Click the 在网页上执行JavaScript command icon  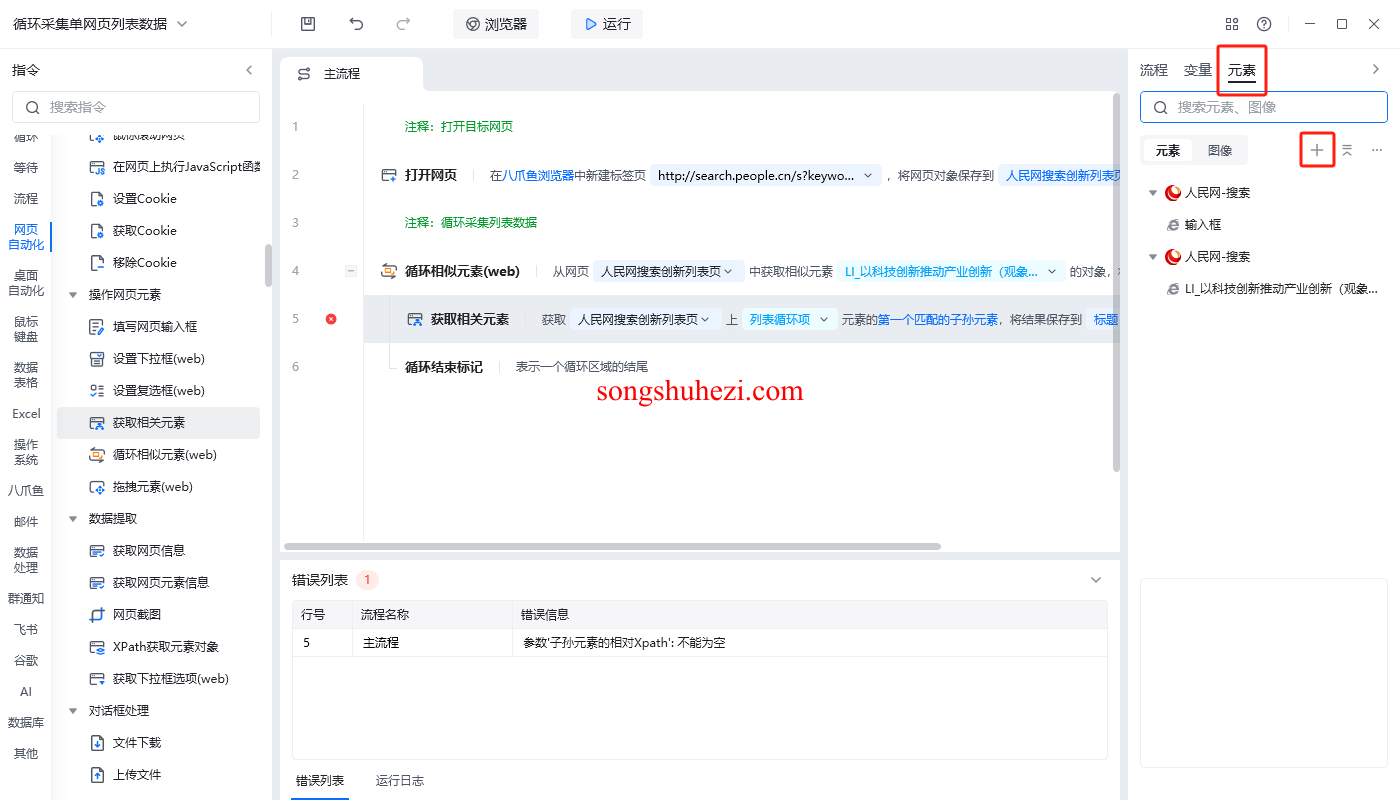point(97,167)
